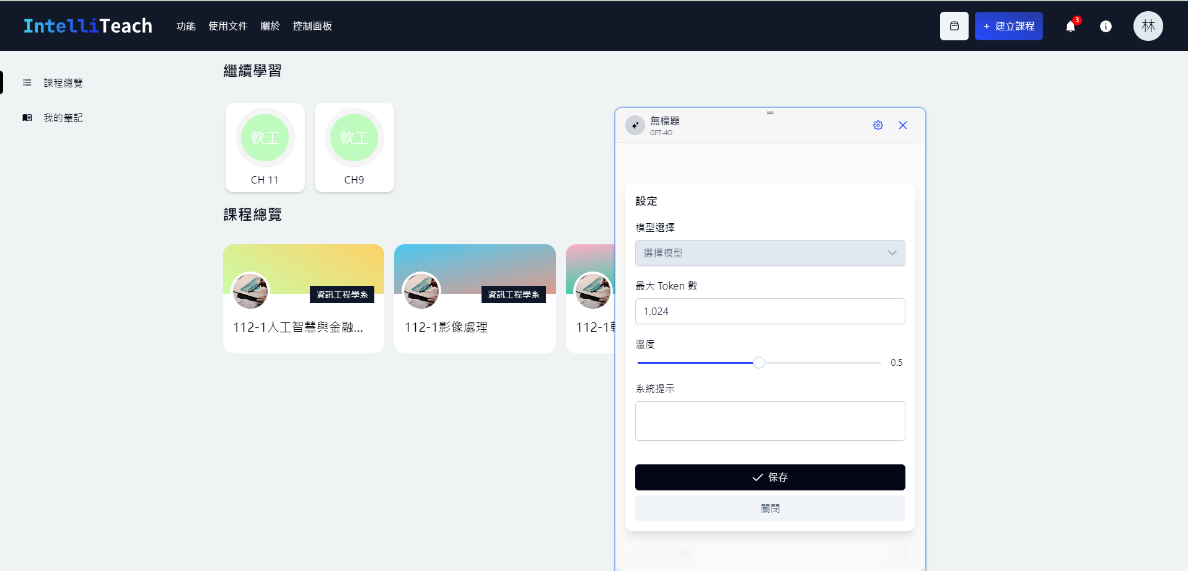Click the 建立課程 button
This screenshot has width=1188, height=571.
tap(1008, 26)
